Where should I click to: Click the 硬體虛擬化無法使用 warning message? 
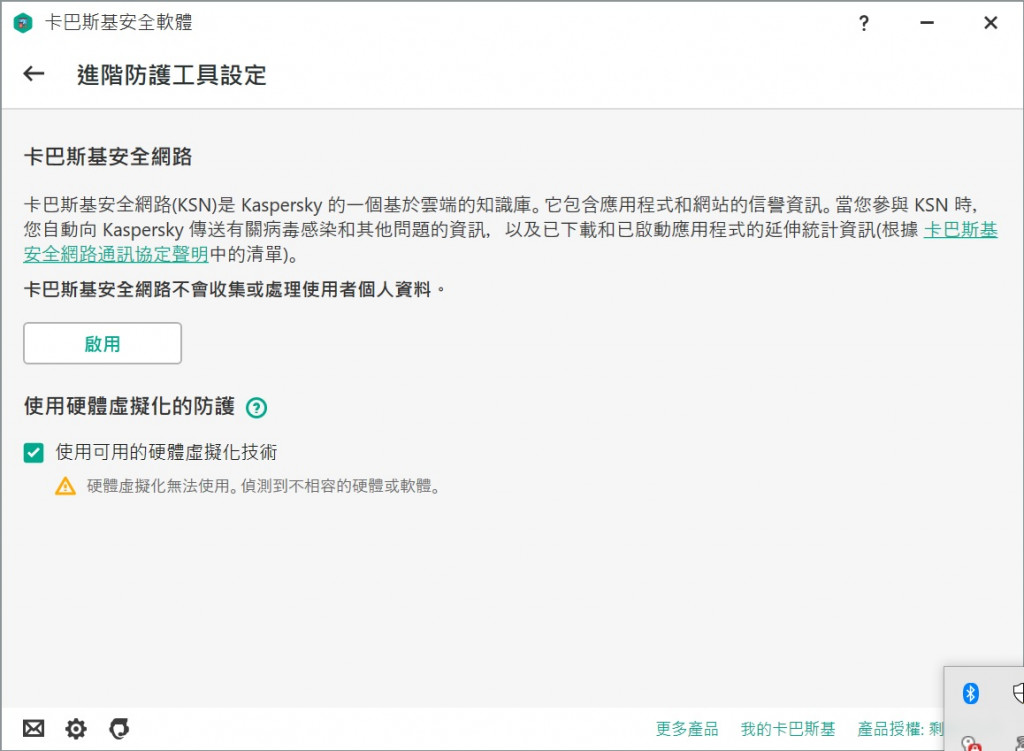[x=264, y=486]
